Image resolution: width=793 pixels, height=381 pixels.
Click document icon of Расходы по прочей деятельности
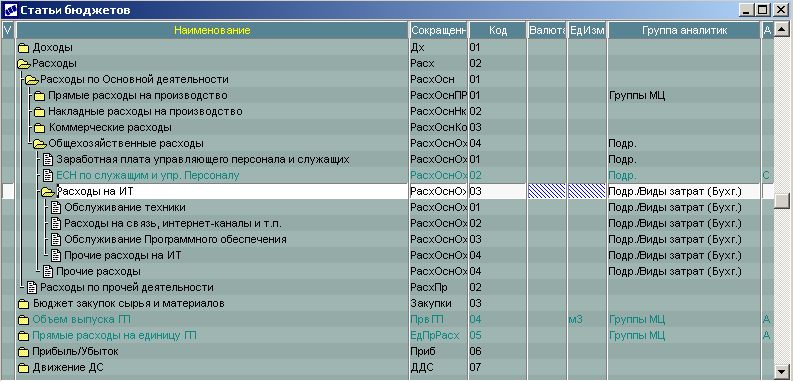pyautogui.click(x=32, y=287)
